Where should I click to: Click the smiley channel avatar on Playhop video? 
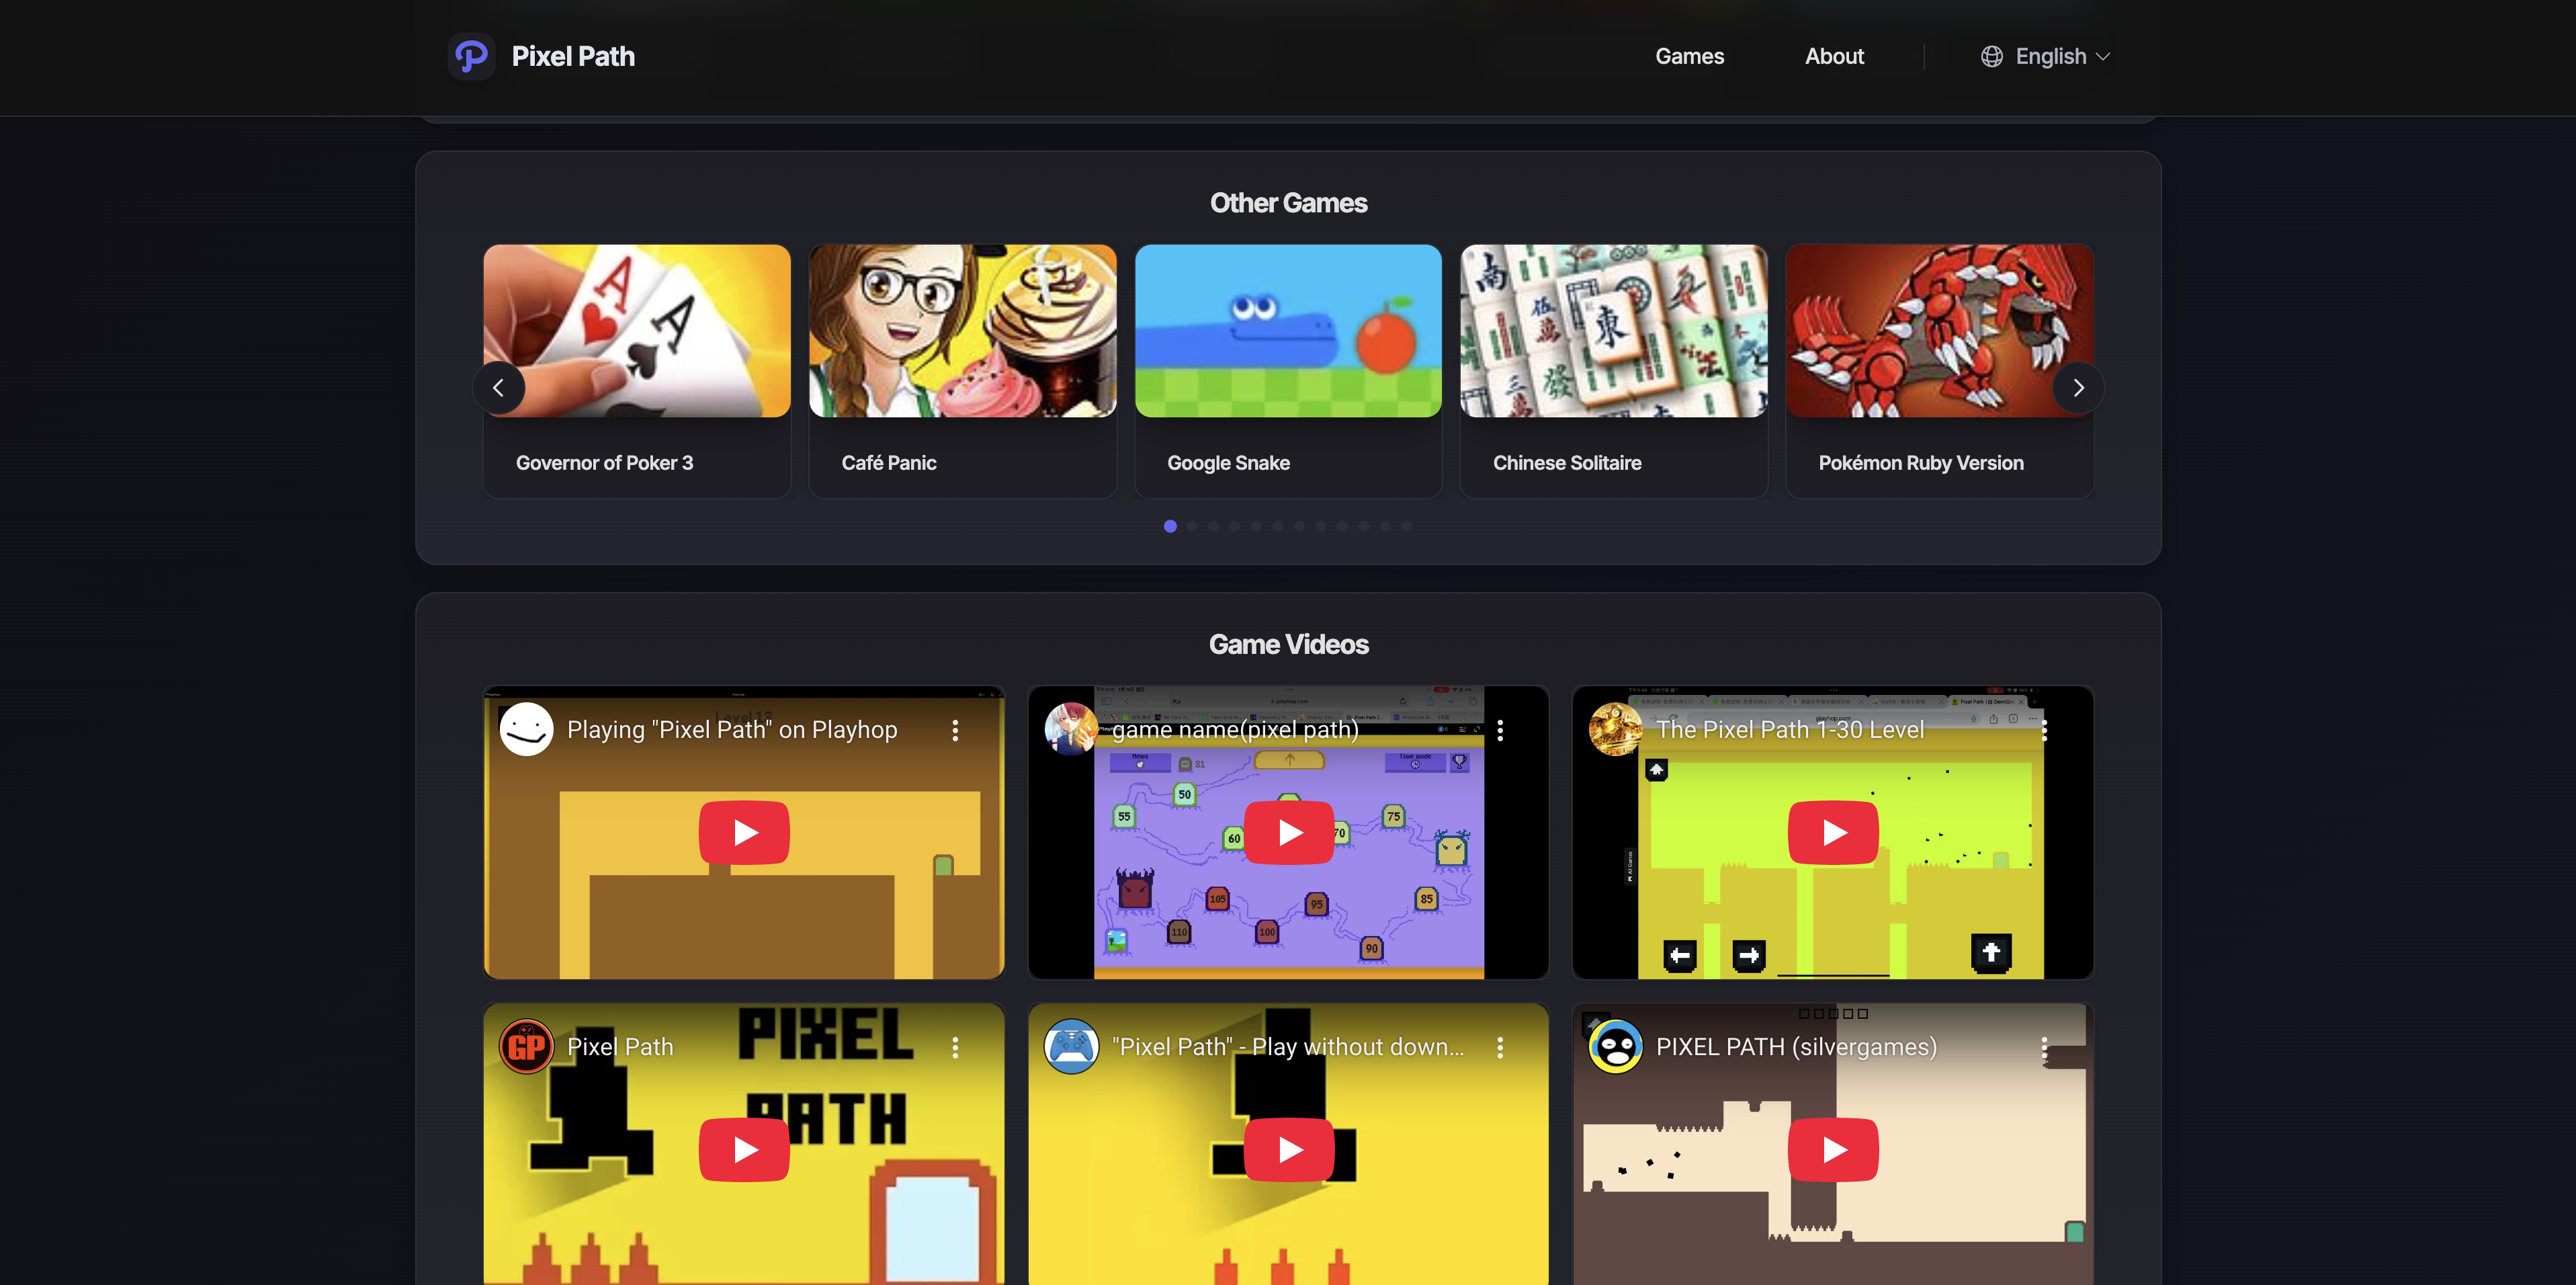click(x=526, y=730)
